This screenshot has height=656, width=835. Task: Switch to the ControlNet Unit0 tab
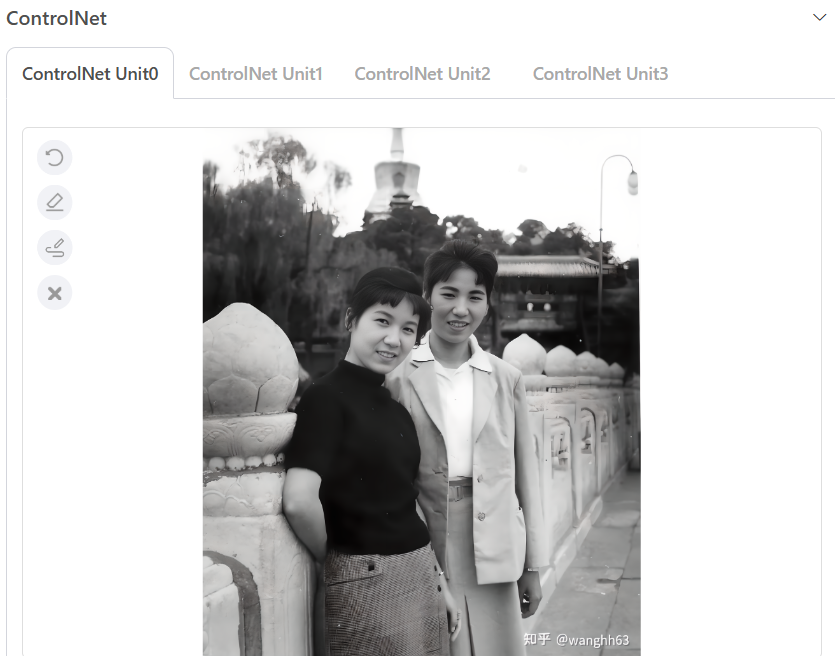tap(90, 73)
